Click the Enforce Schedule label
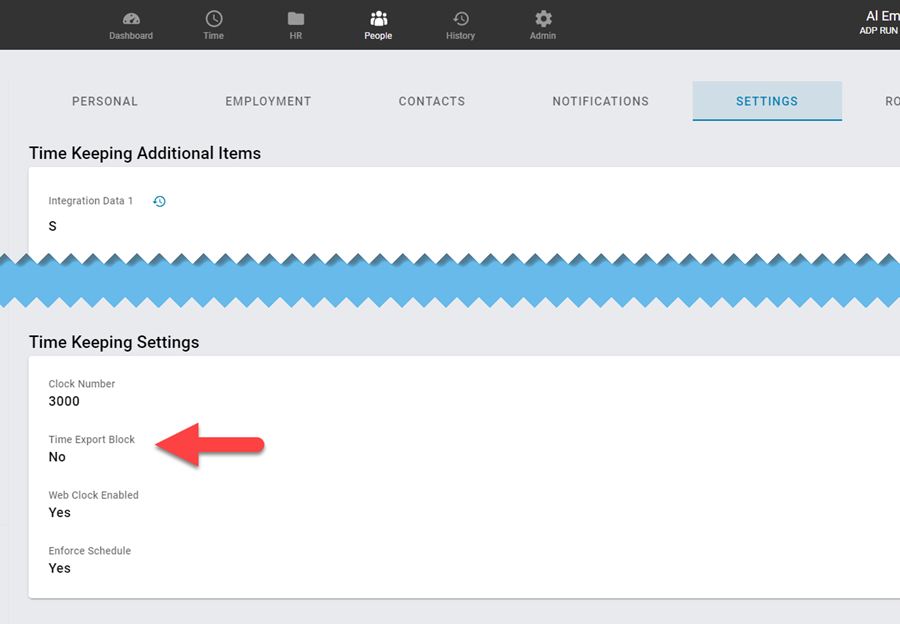The image size is (900, 624). pyautogui.click(x=90, y=551)
